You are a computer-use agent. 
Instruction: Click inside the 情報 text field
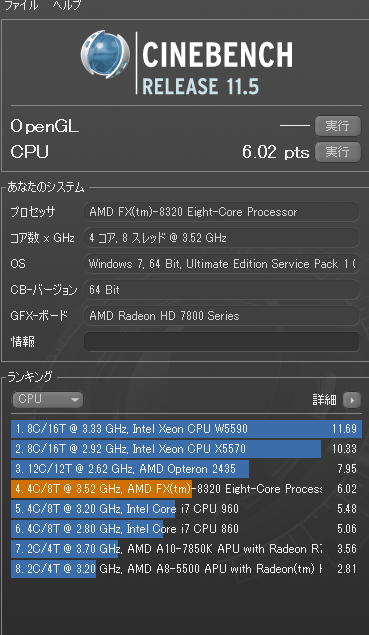point(222,342)
